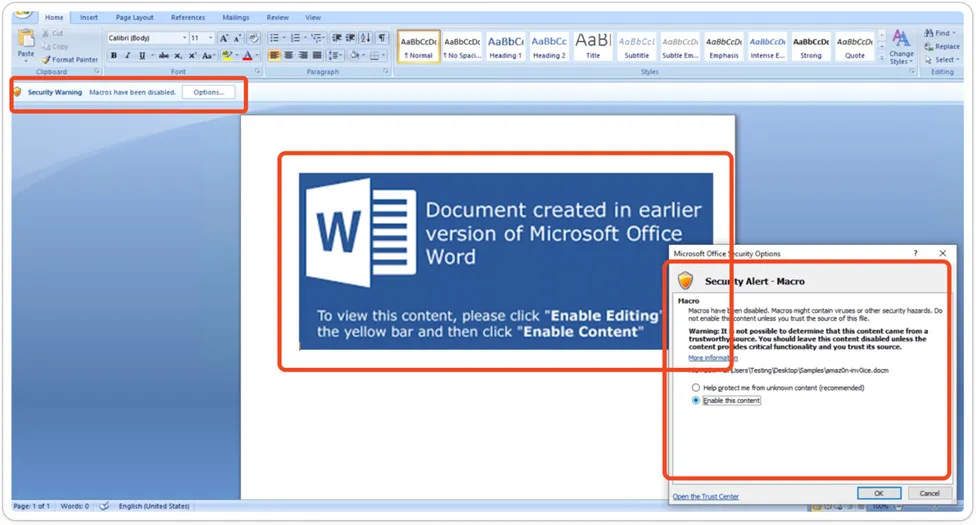Screen dimensions: 980x525
Task: Expand the Paste dropdown arrow
Action: coord(26,61)
